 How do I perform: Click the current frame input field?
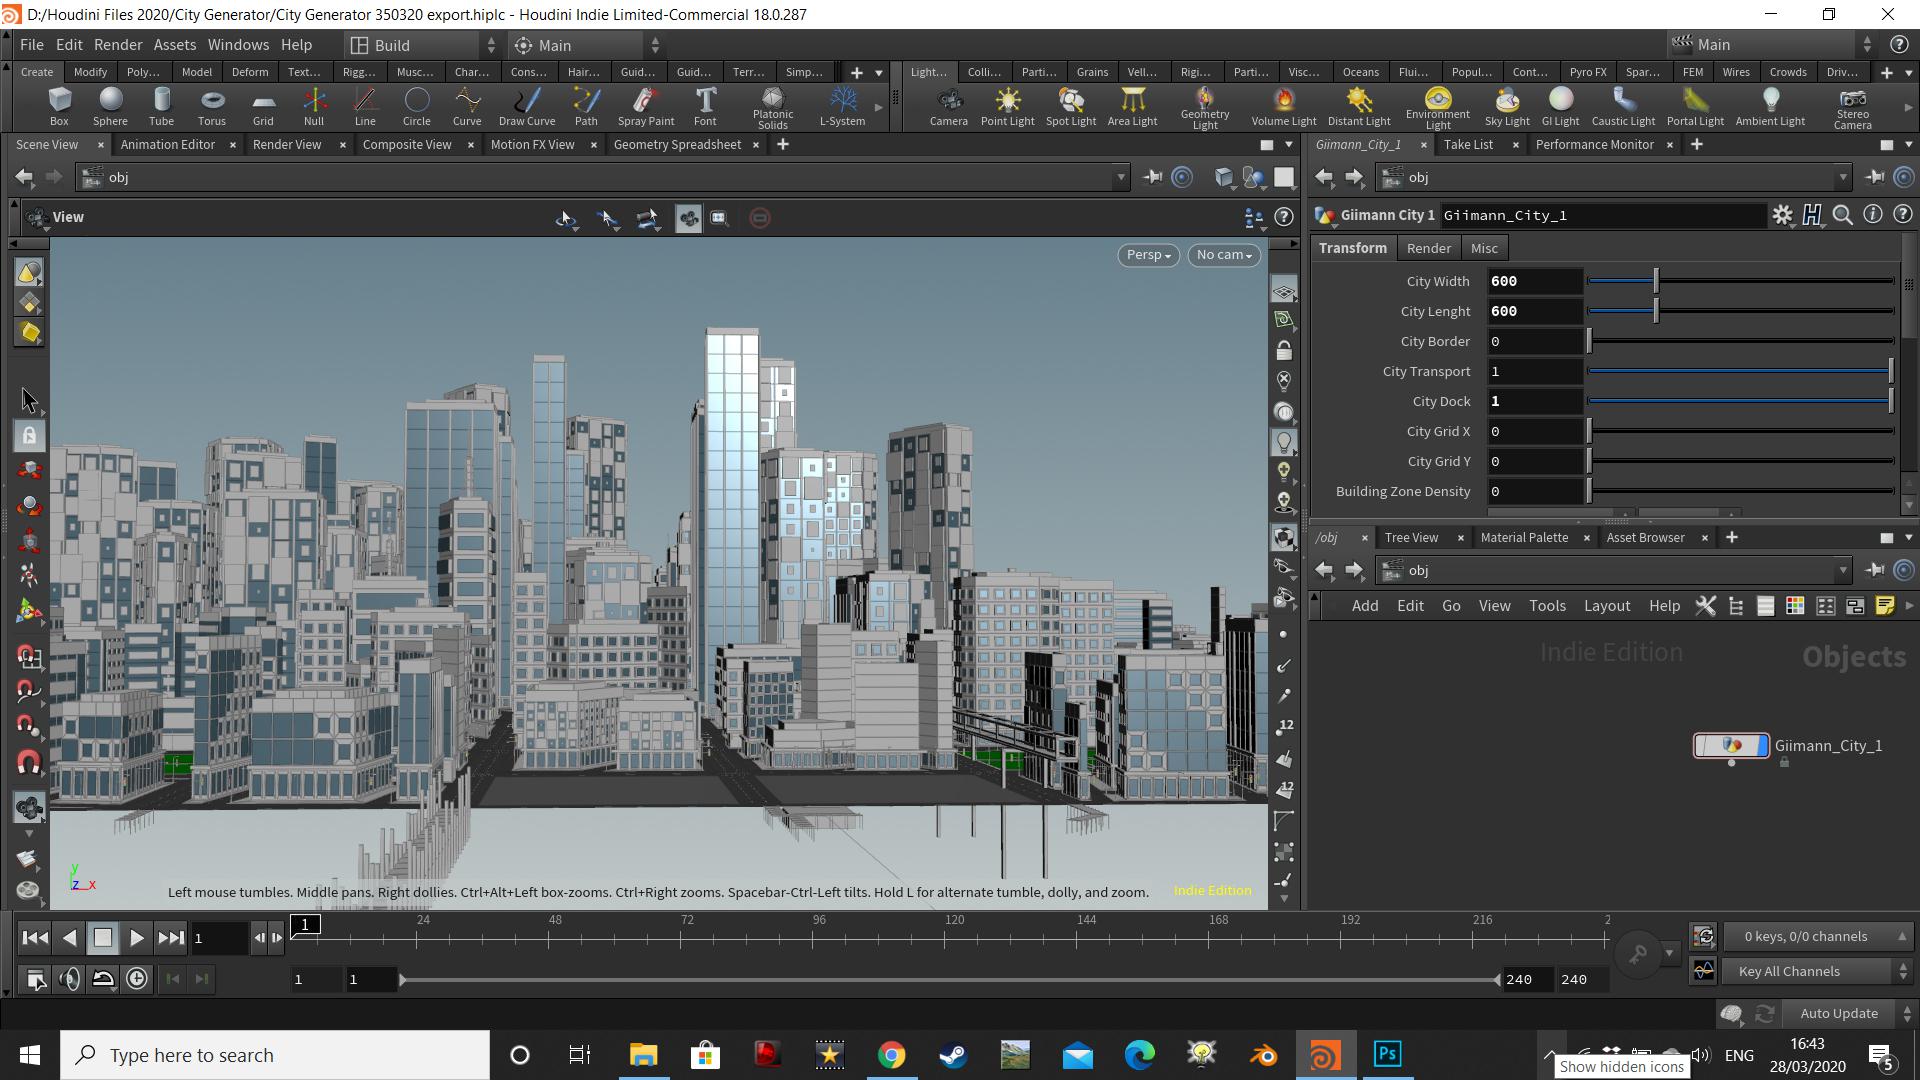click(x=221, y=938)
